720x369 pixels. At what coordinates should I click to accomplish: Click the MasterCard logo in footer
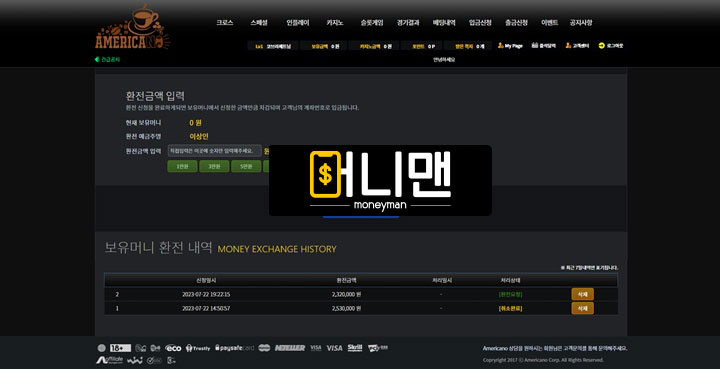pyautogui.click(x=264, y=348)
